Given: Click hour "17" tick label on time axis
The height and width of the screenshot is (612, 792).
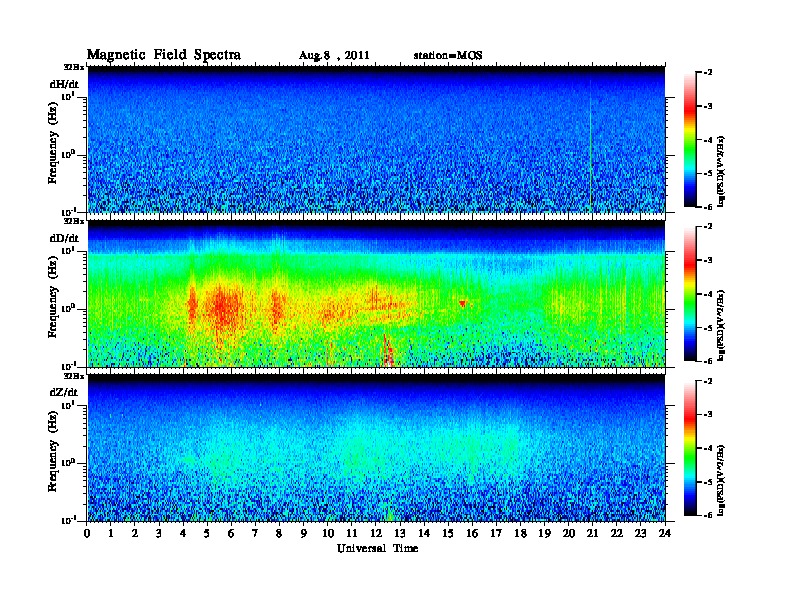Looking at the screenshot, I should point(497,534).
